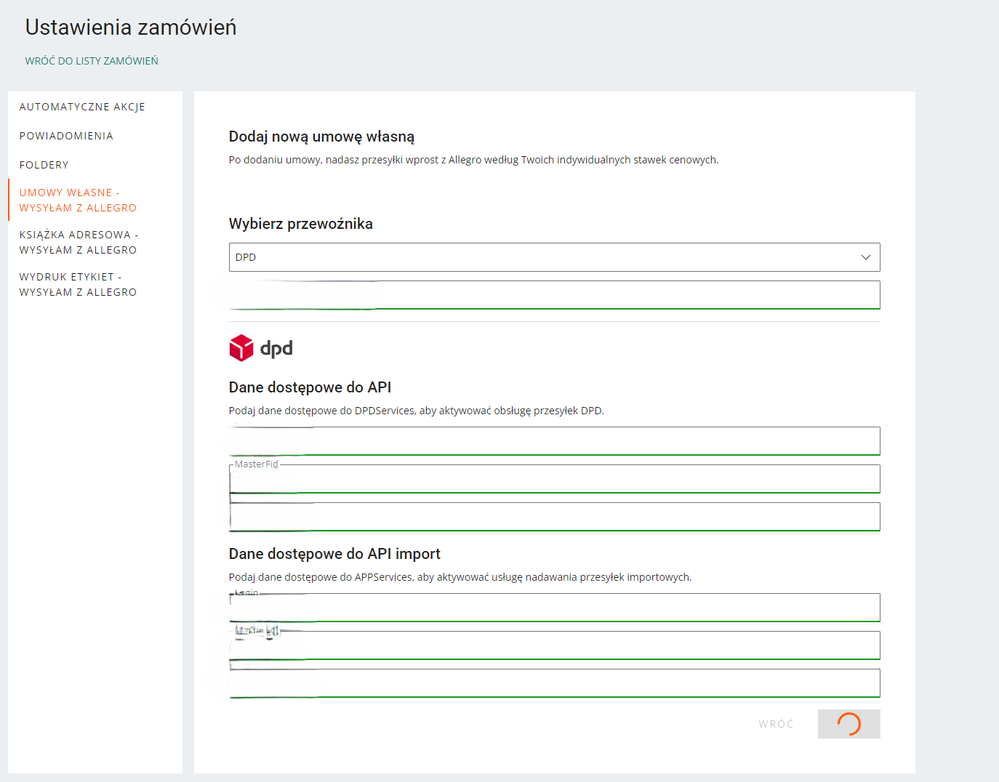Image resolution: width=999 pixels, height=782 pixels.
Task: Click field just below the MasterFid input
Action: (554, 516)
